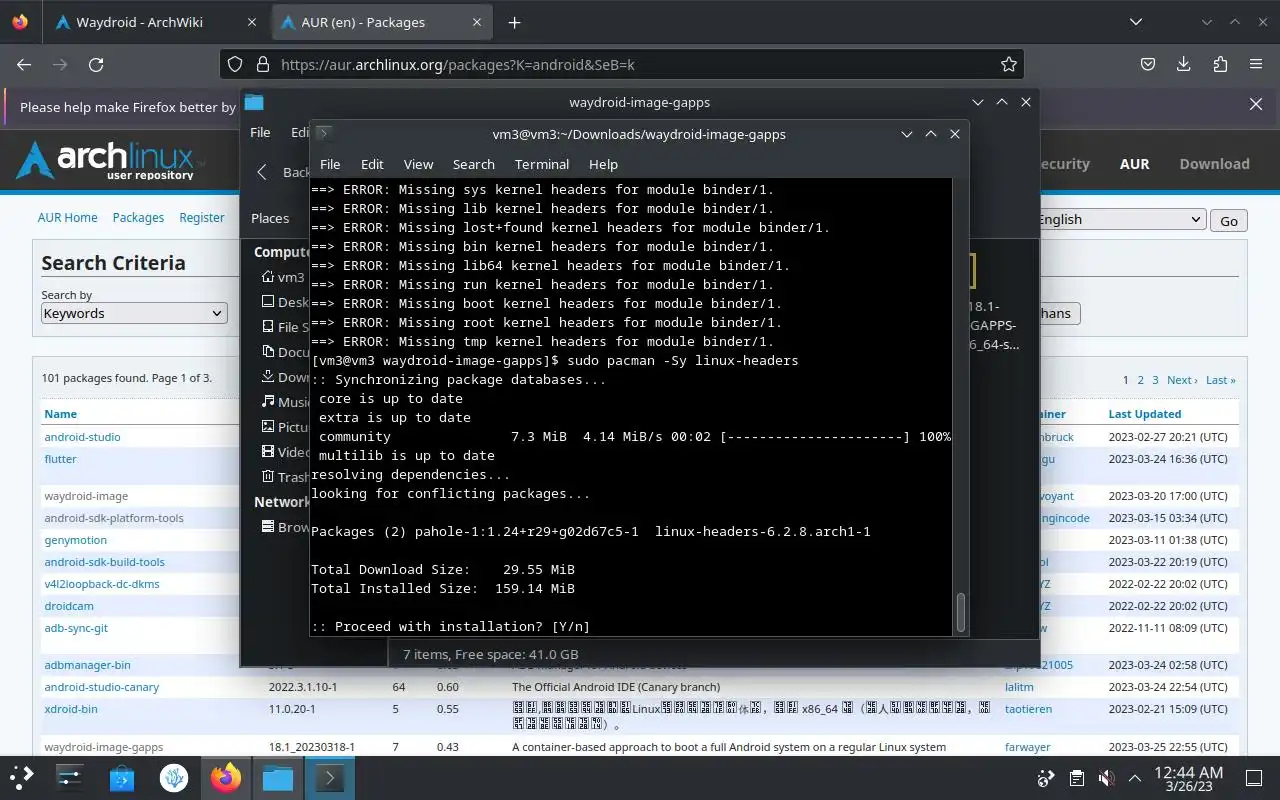1280x800 pixels.
Task: Go to the Next results page
Action: pyautogui.click(x=1182, y=380)
